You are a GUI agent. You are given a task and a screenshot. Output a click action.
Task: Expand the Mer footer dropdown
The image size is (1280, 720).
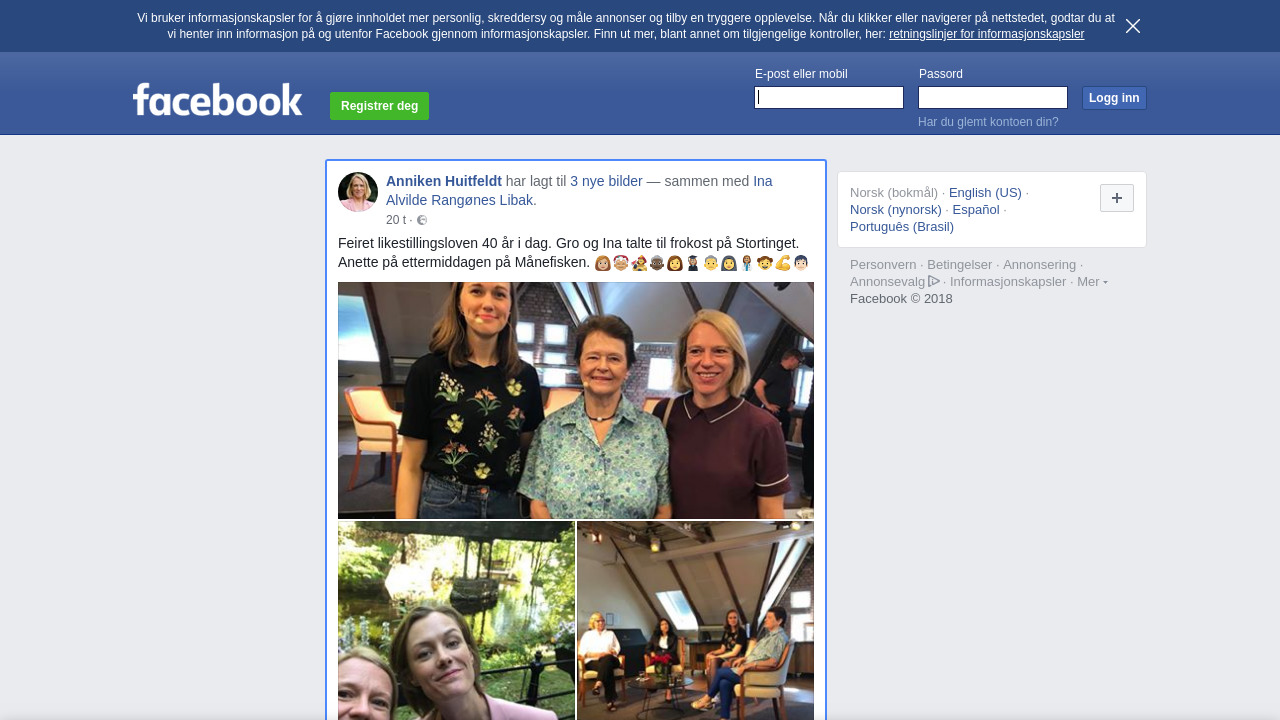1092,282
